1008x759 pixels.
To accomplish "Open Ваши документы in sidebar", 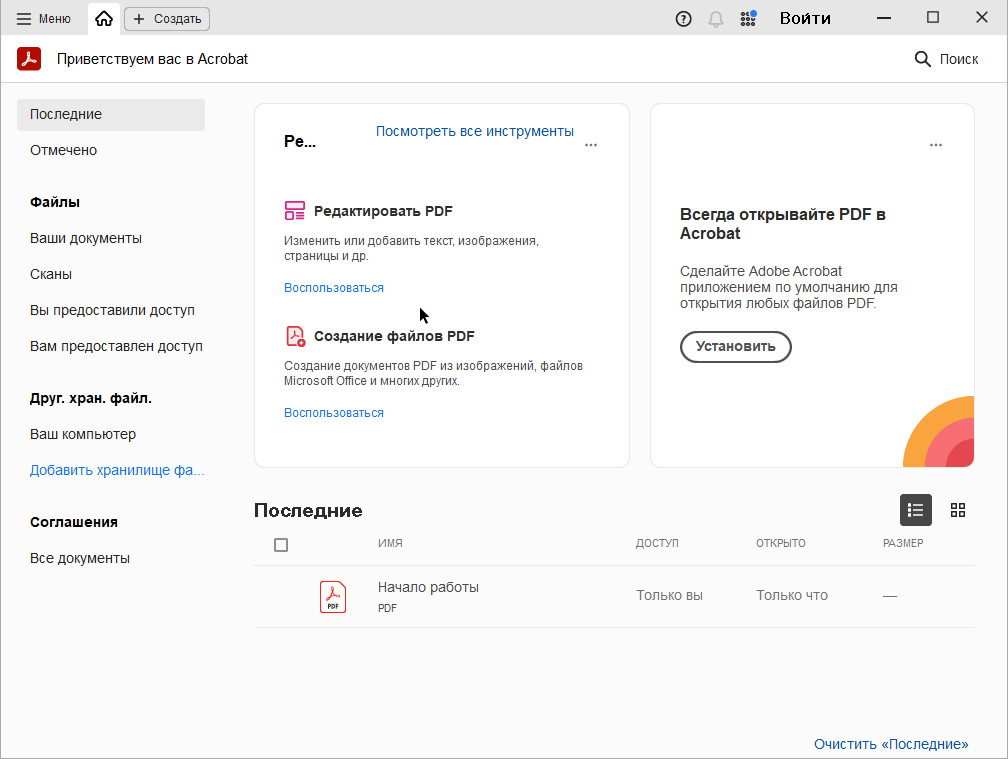I will click(x=86, y=238).
